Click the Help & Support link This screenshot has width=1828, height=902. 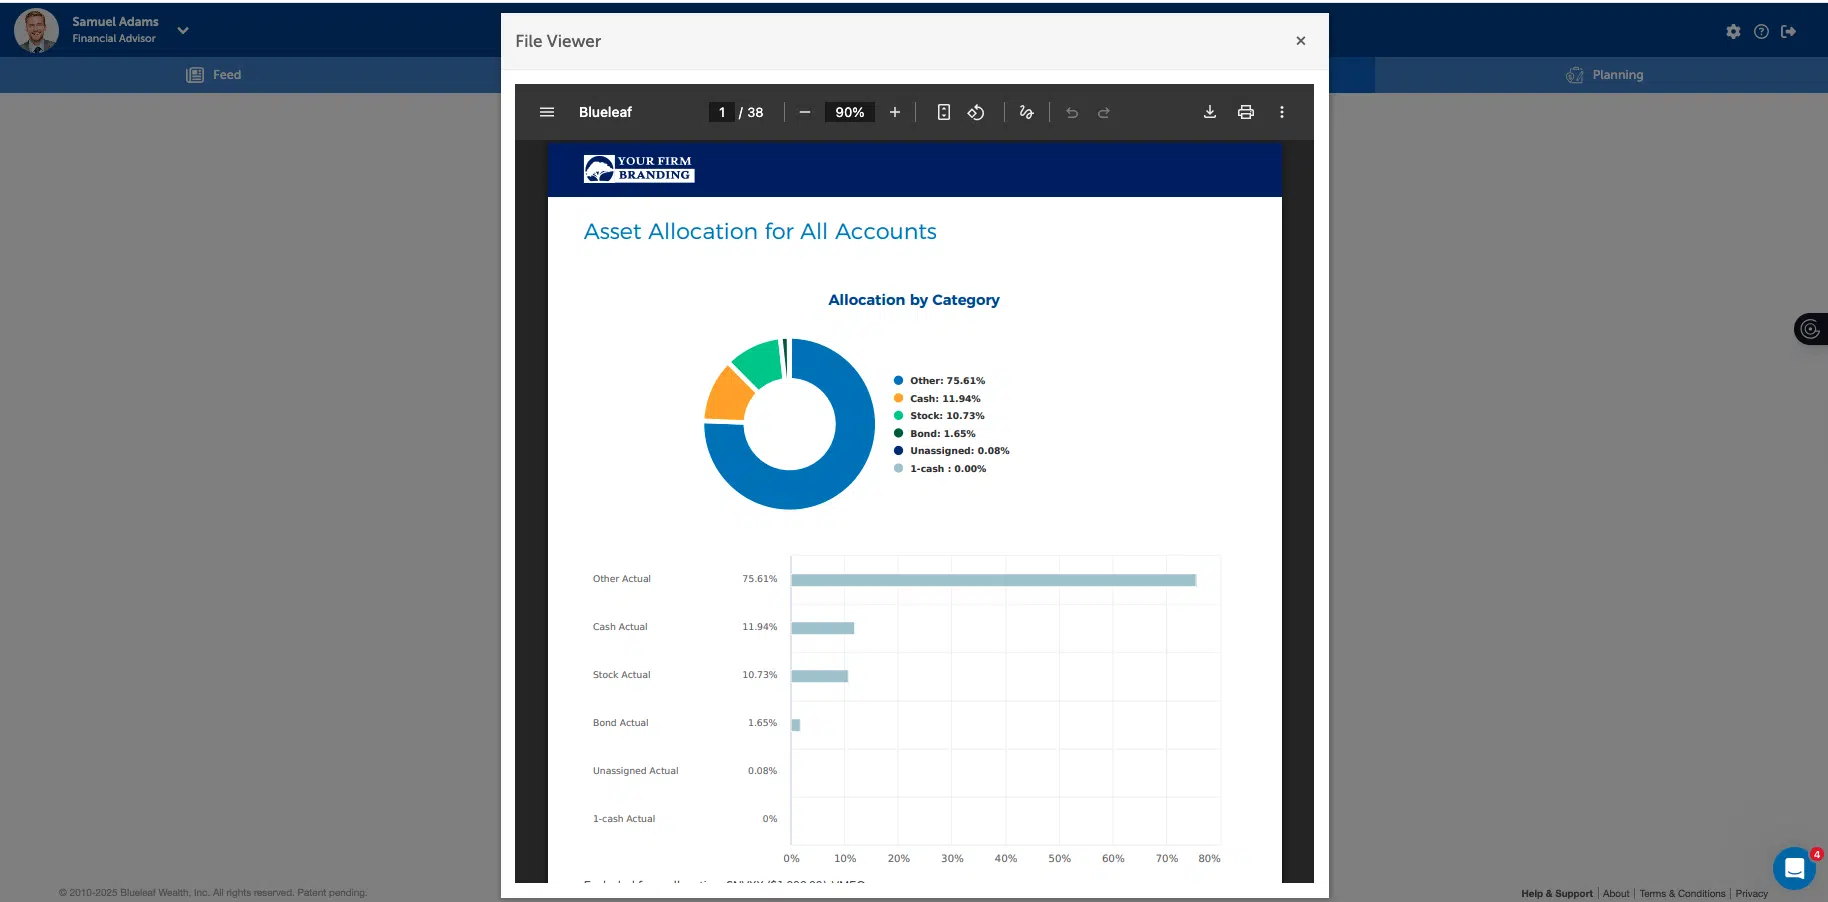click(x=1556, y=893)
